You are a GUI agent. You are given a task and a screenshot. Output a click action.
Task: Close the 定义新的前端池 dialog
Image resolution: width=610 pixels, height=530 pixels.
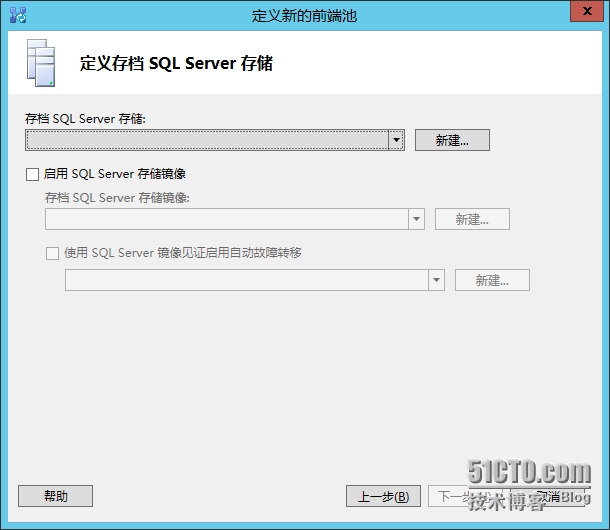click(587, 11)
